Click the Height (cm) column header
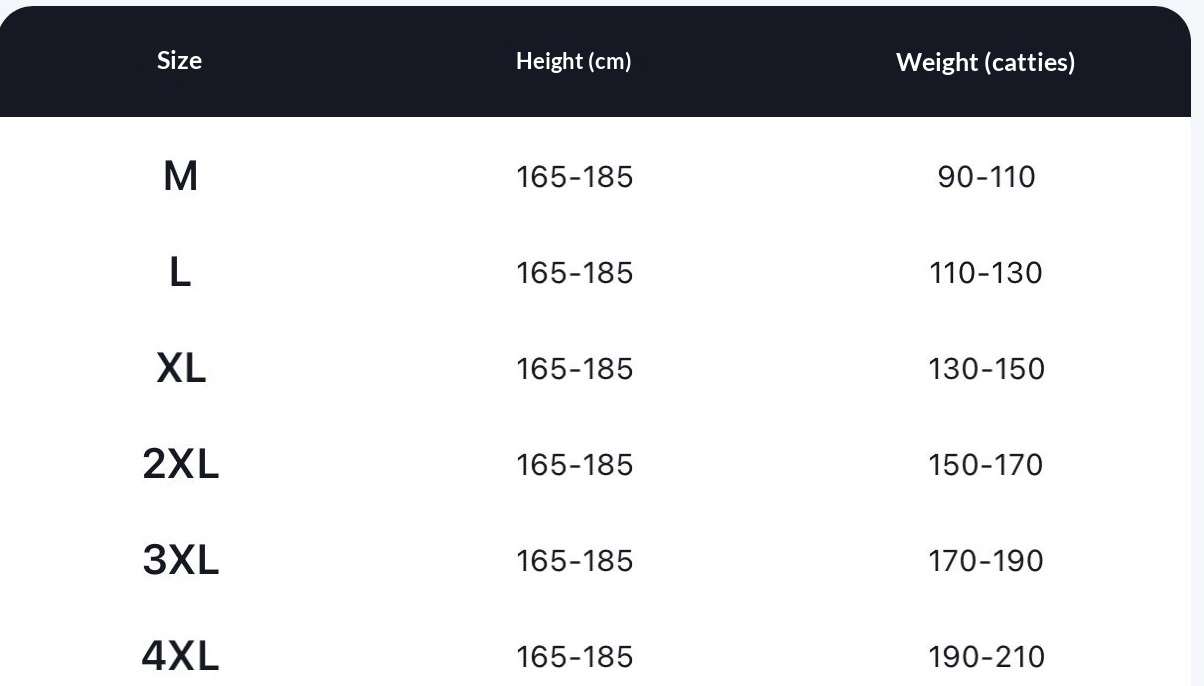Image resolution: width=1204 pixels, height=686 pixels. point(574,62)
